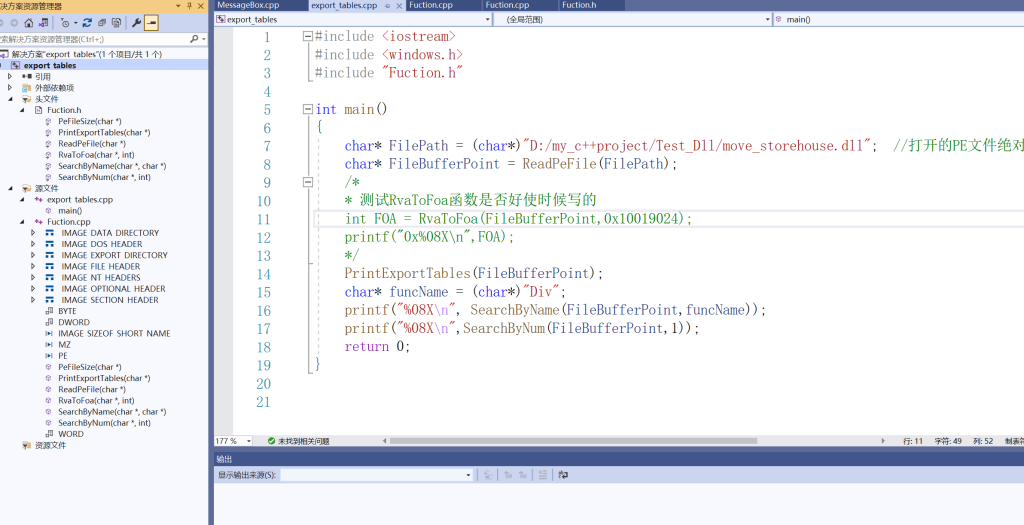Switch to the Fuction.h editor tab
The width and height of the screenshot is (1024, 525).
tap(578, 5)
